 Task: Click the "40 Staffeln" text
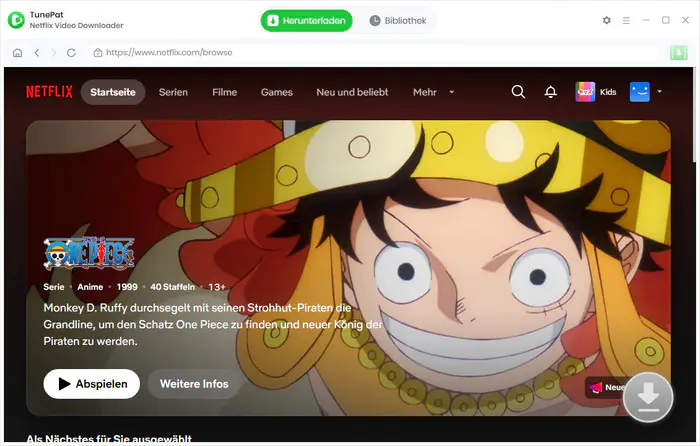tap(172, 287)
